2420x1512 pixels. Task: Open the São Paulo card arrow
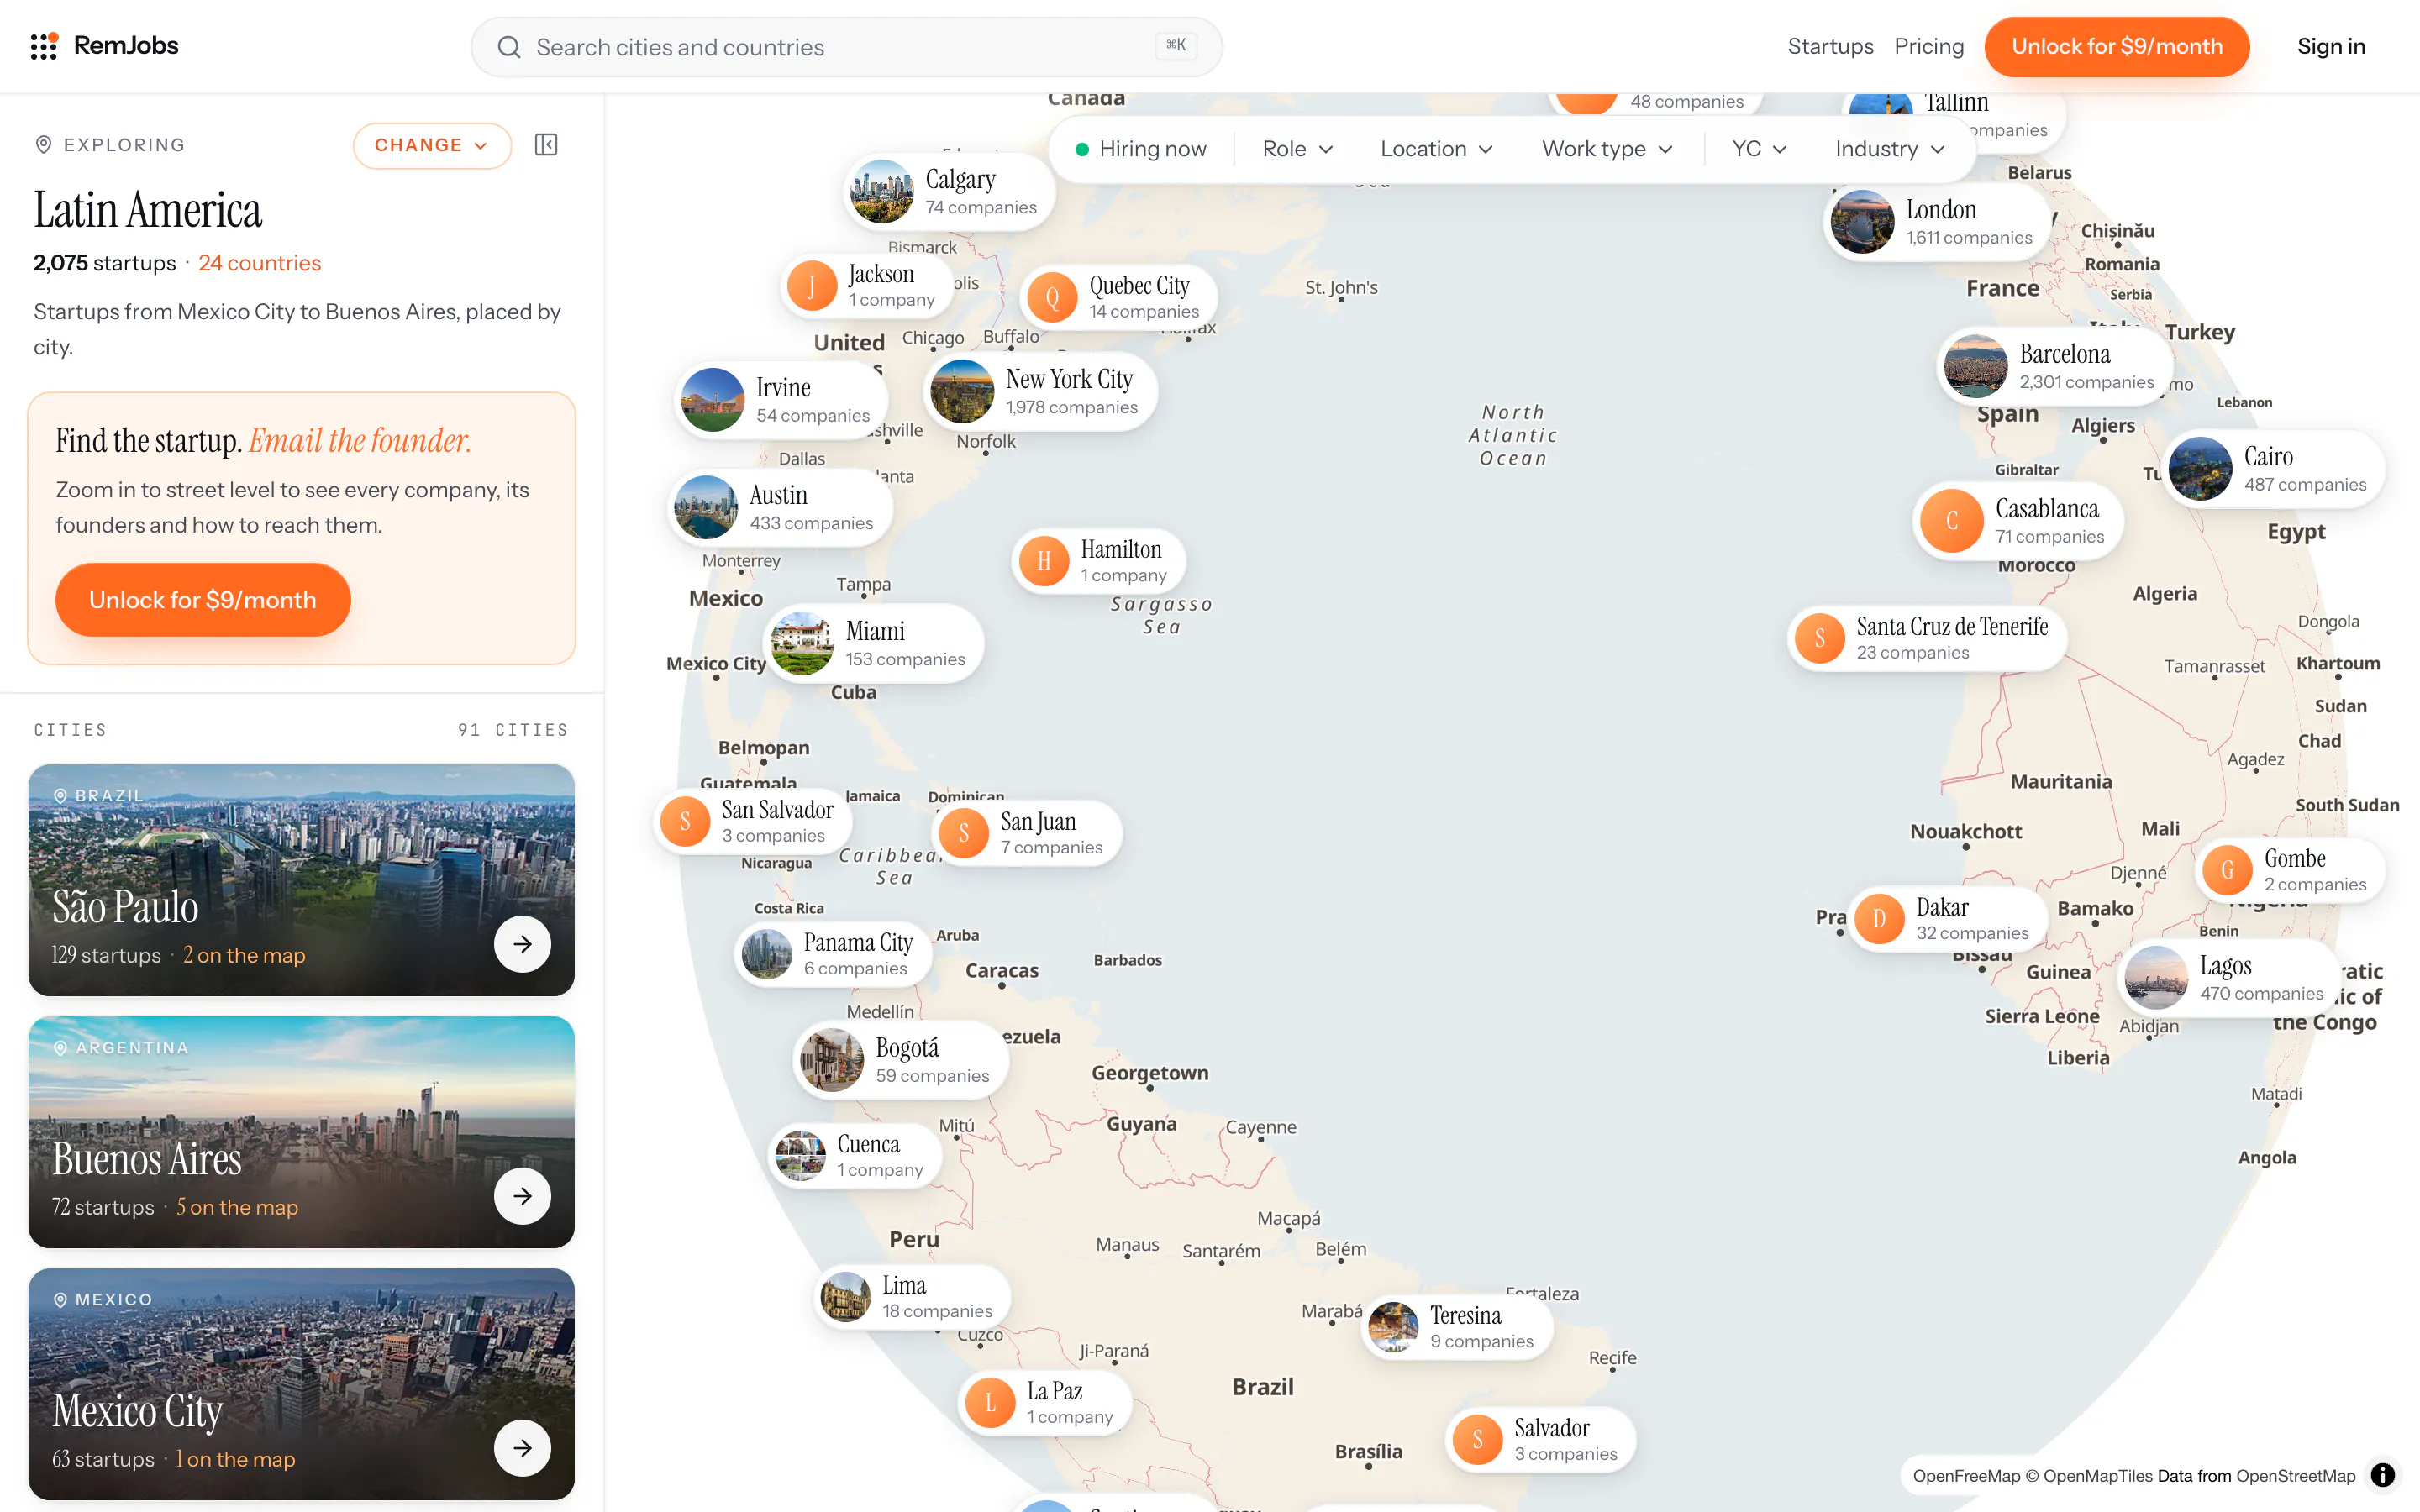click(x=522, y=944)
